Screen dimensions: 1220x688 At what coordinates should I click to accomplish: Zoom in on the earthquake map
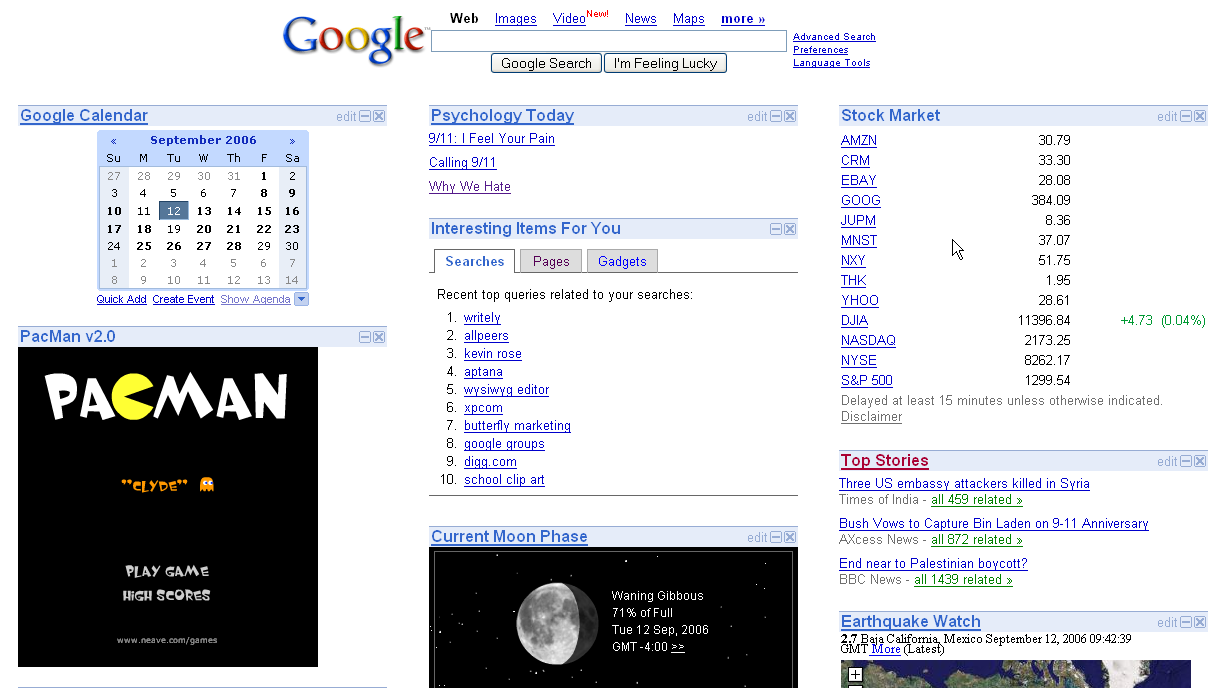[855, 675]
